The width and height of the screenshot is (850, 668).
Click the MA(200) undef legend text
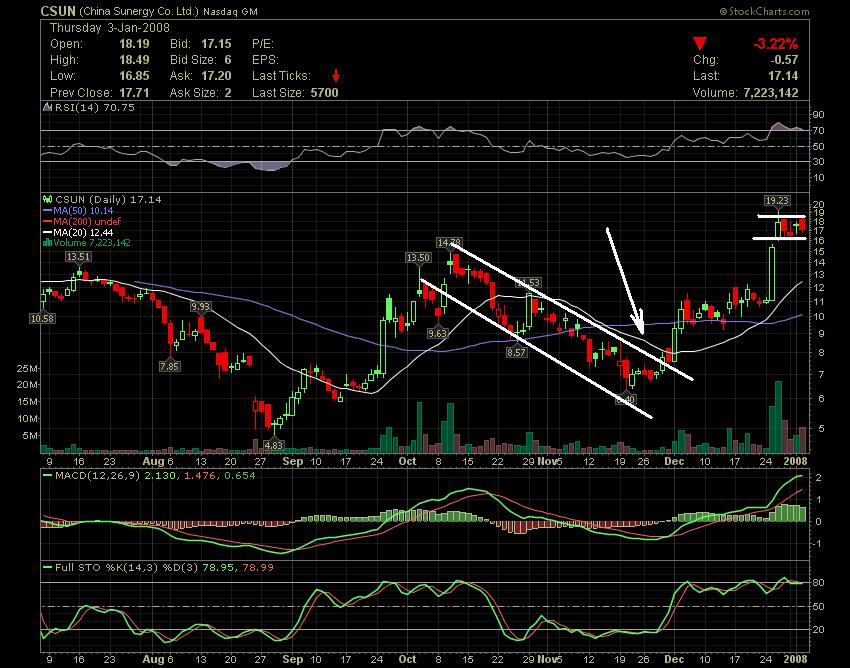pyautogui.click(x=87, y=221)
